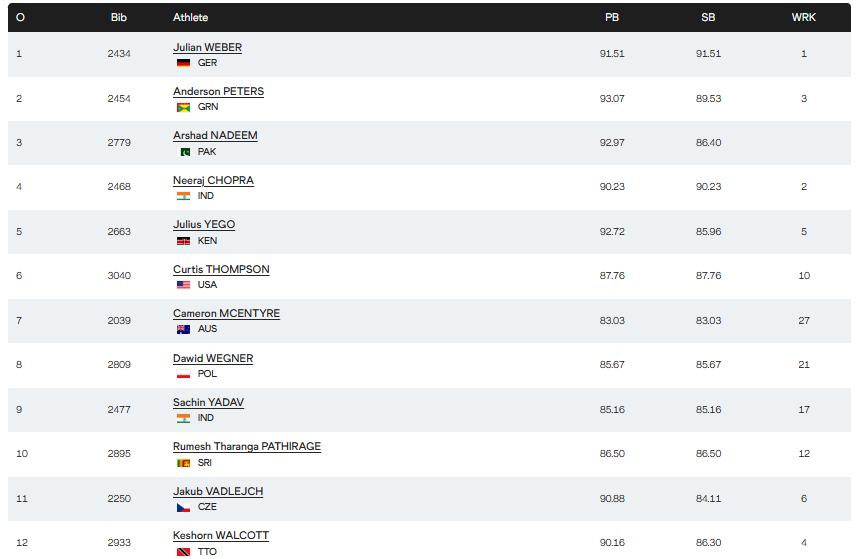Screen dimensions: 860x559
Task: Click the German flag icon under Julian Weber
Action: (183, 63)
